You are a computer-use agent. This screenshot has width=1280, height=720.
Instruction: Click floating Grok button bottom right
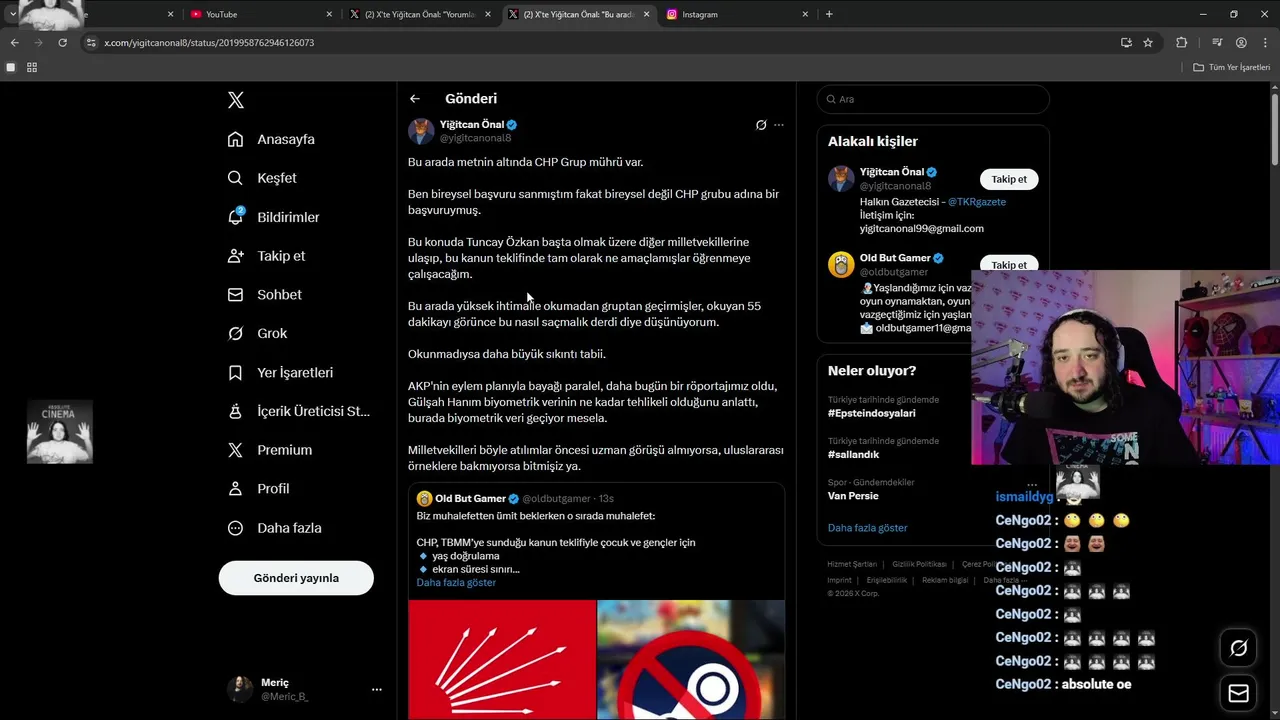pyautogui.click(x=1238, y=649)
